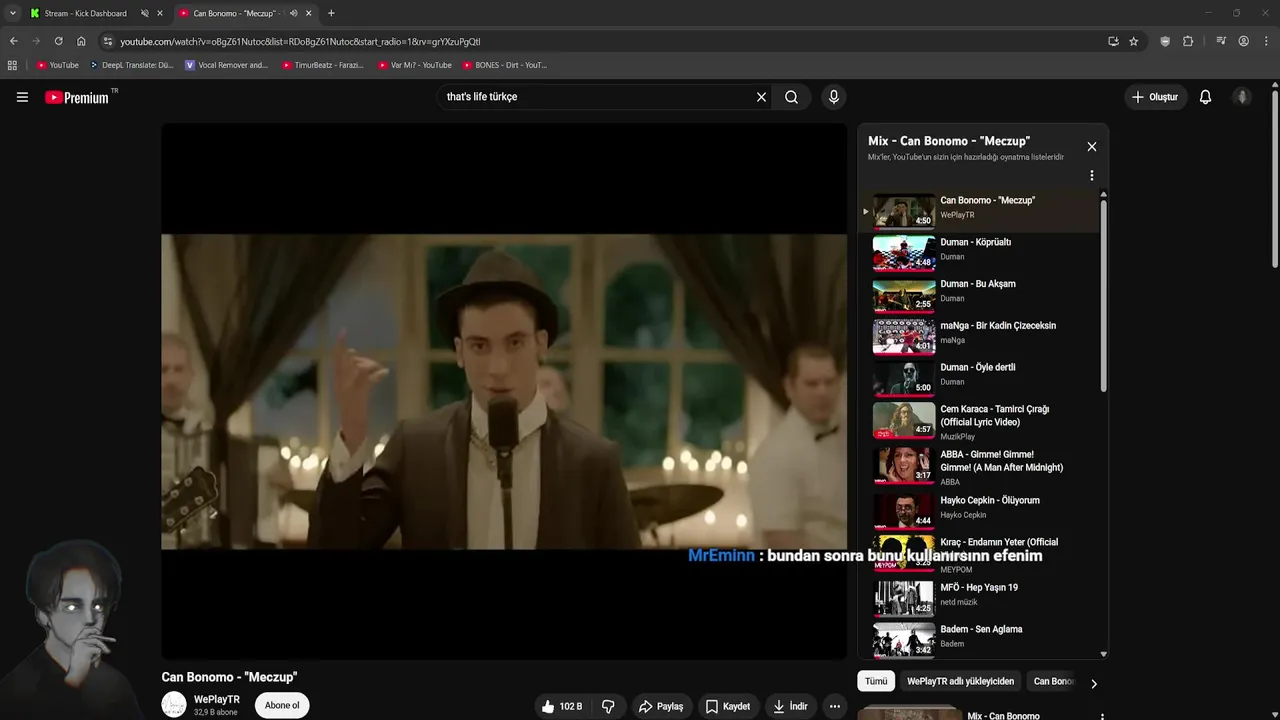Open the apps grid in bookmarks bar

click(x=12, y=65)
